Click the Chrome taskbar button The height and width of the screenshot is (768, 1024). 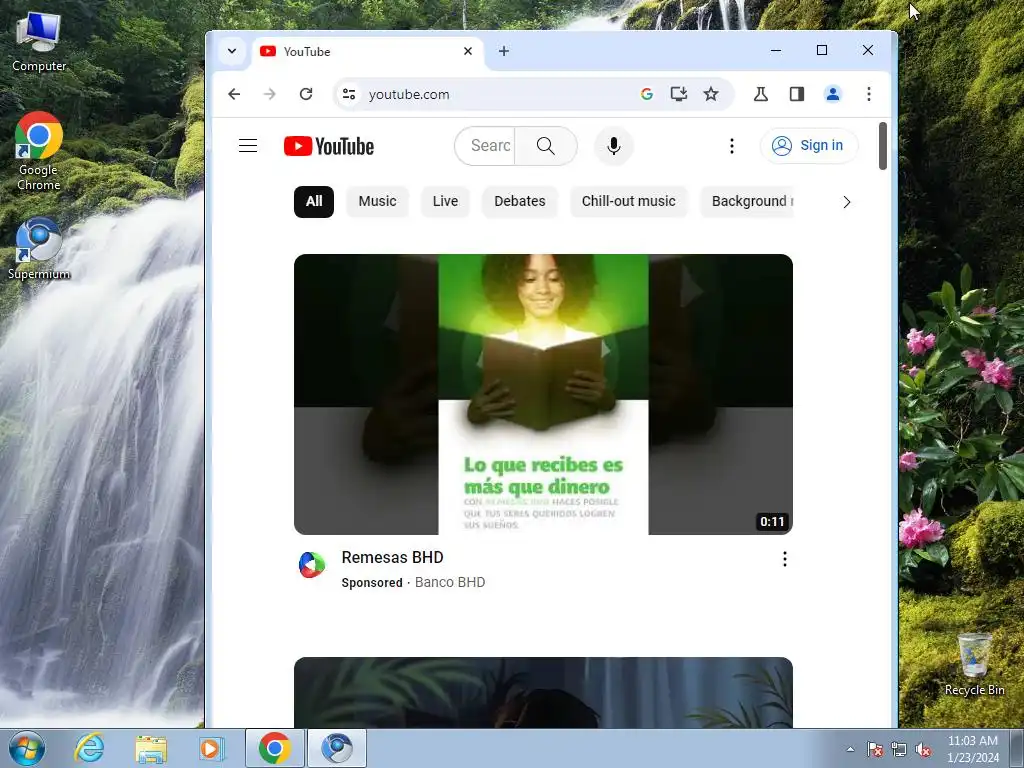pos(275,748)
